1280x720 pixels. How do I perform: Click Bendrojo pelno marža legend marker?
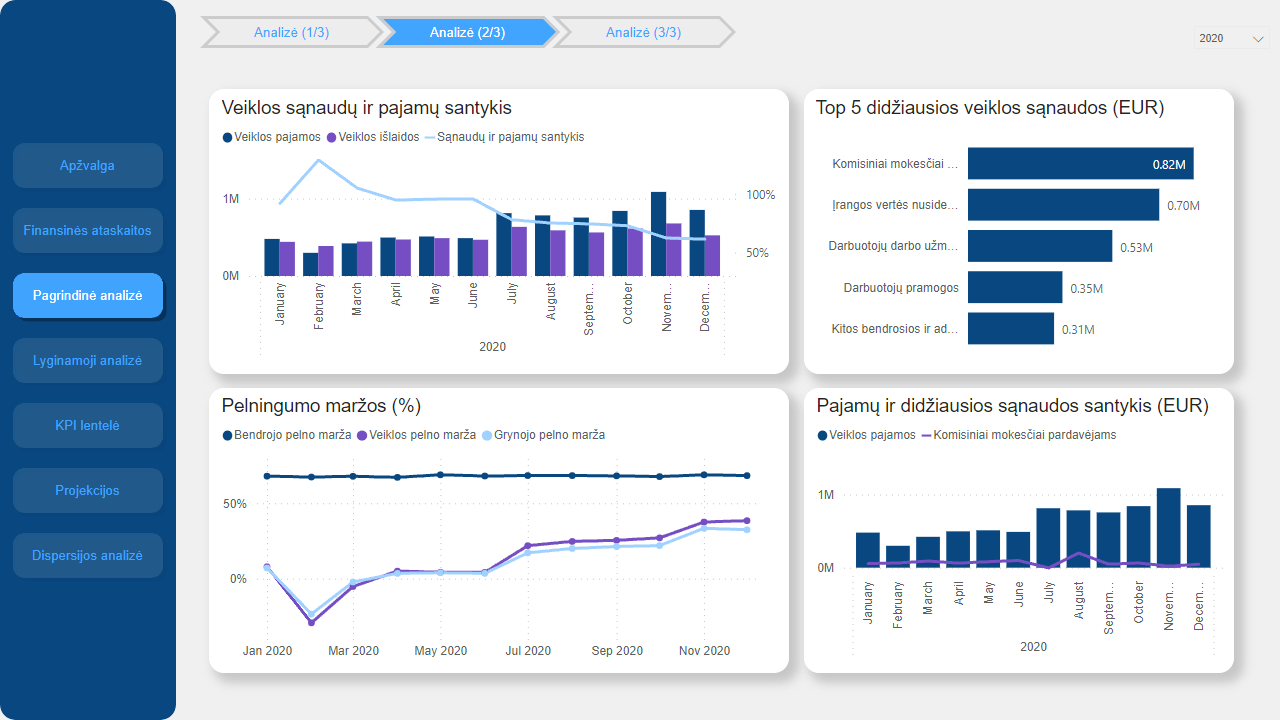[227, 435]
